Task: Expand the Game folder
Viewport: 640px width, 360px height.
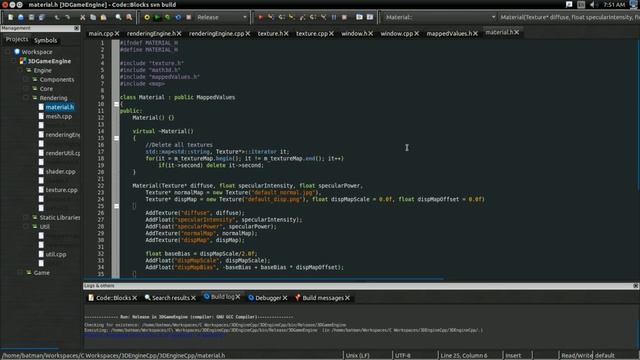Action: [x=20, y=273]
